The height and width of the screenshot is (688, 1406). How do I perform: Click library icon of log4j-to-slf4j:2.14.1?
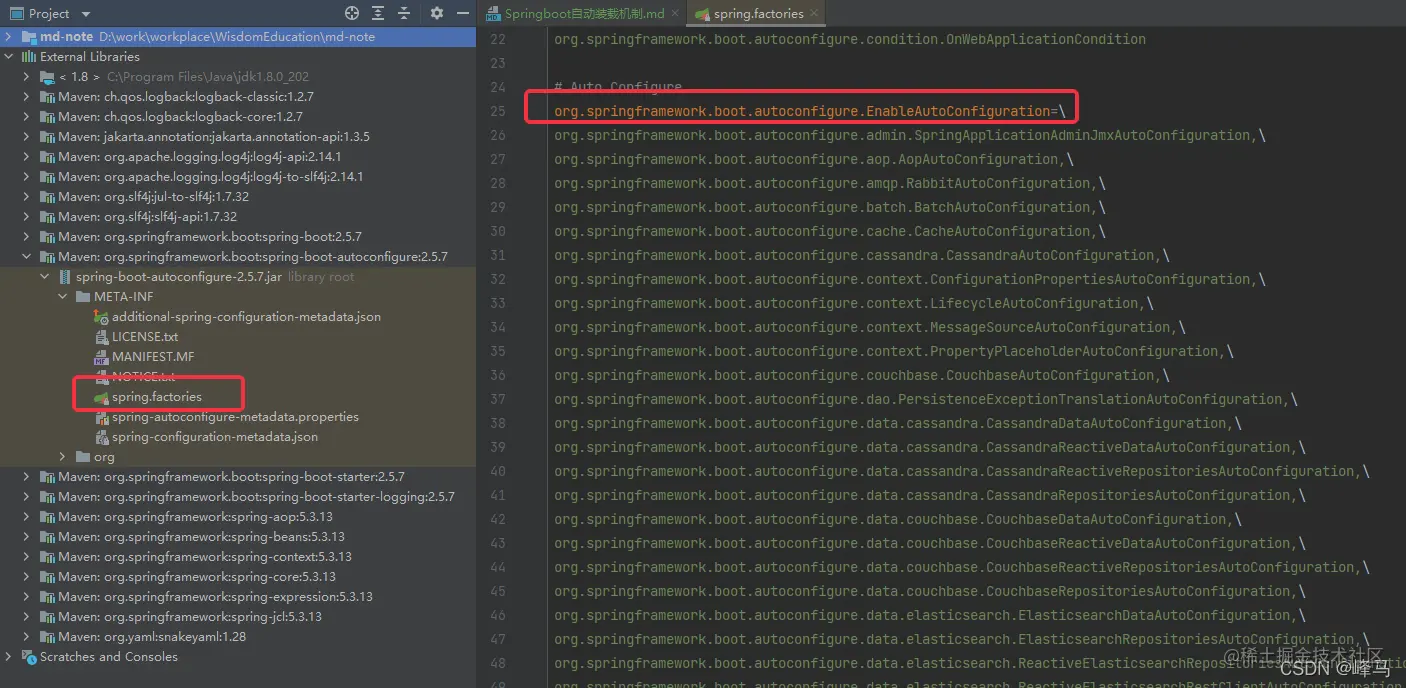tap(47, 177)
